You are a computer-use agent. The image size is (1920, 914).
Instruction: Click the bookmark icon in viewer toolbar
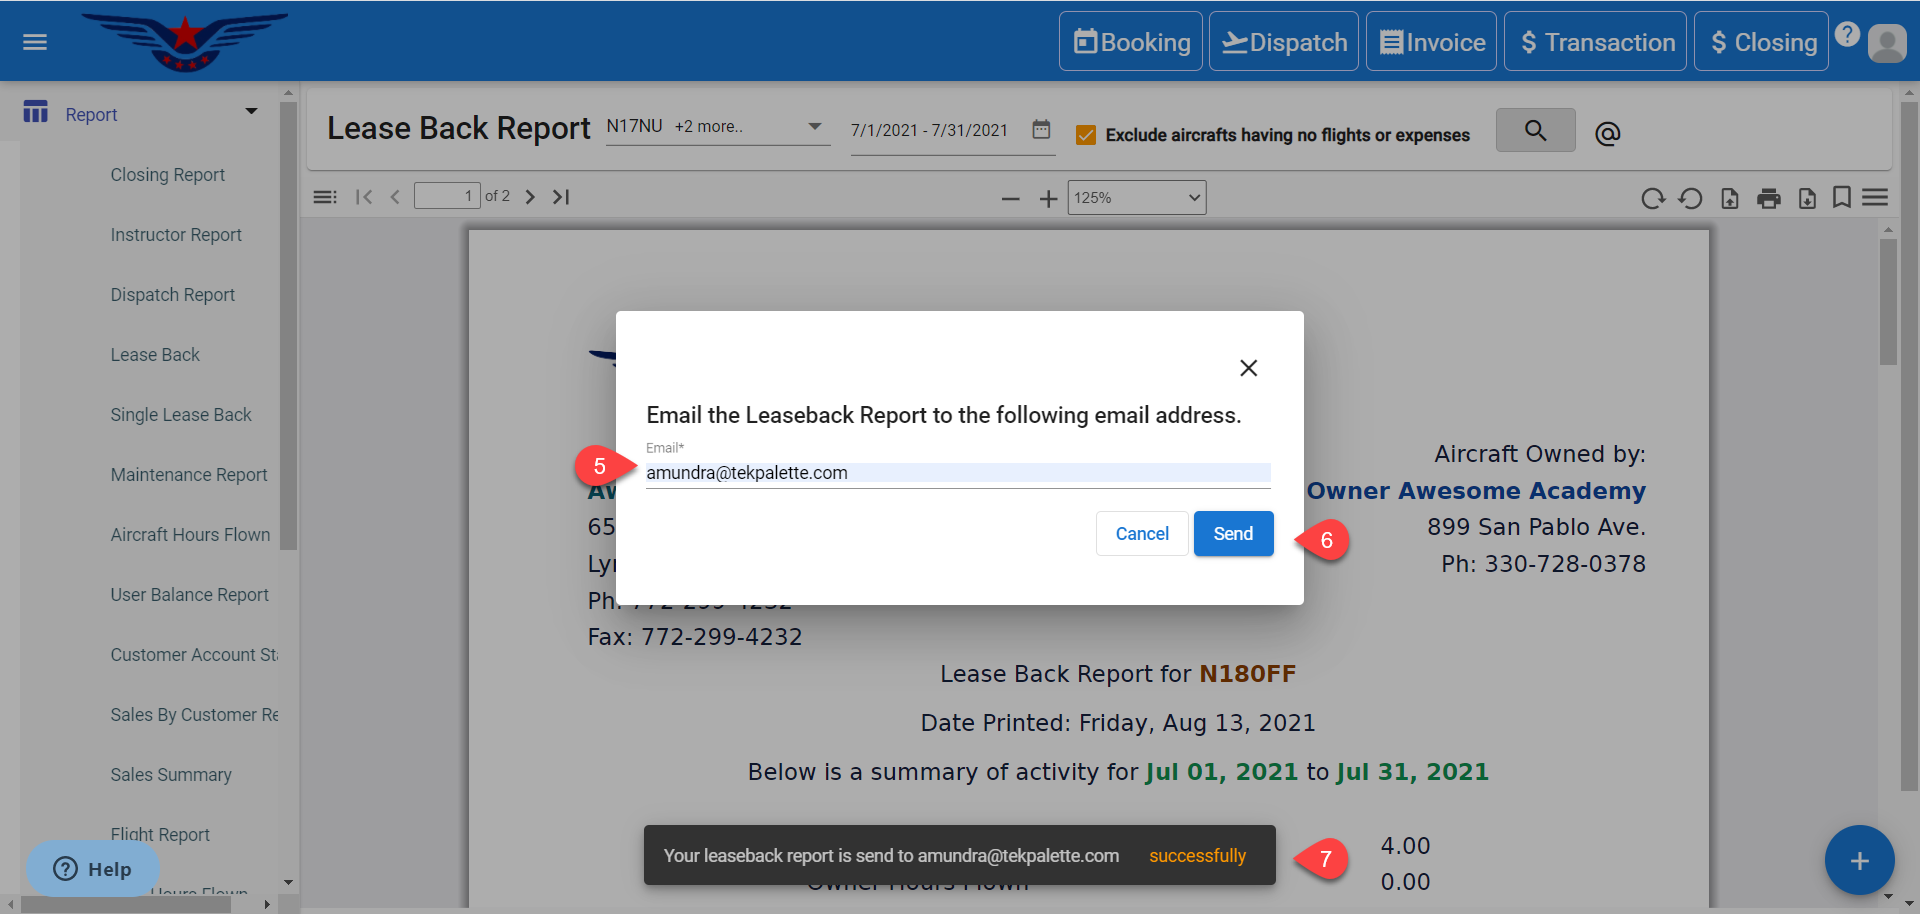tap(1841, 197)
